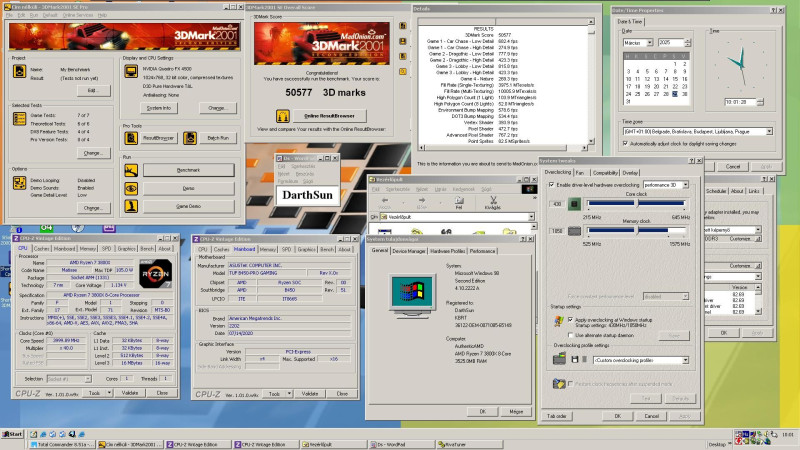Open the performance 3D mode dropdown
The width and height of the screenshot is (800, 450).
685,185
